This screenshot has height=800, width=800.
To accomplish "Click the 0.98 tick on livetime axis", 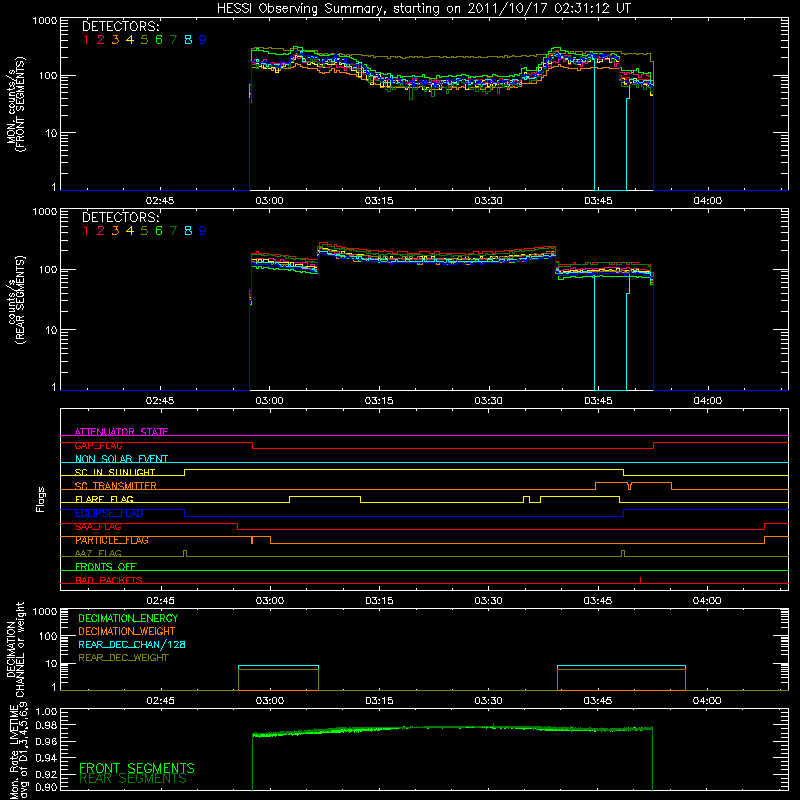I will [46, 725].
